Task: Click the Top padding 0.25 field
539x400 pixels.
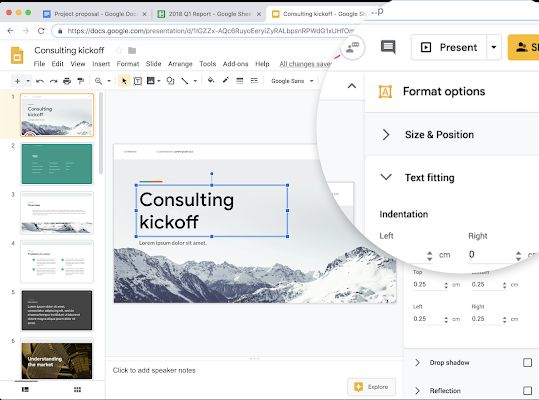Action: click(427, 285)
